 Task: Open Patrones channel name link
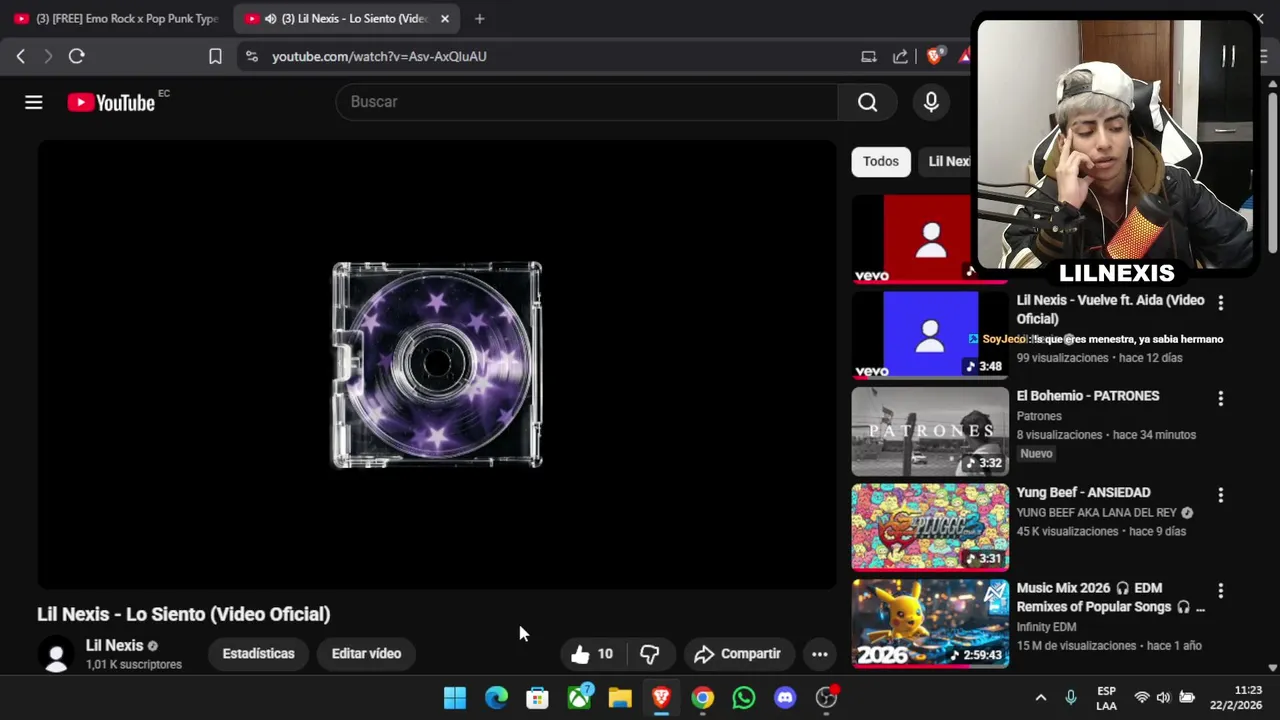(1039, 416)
